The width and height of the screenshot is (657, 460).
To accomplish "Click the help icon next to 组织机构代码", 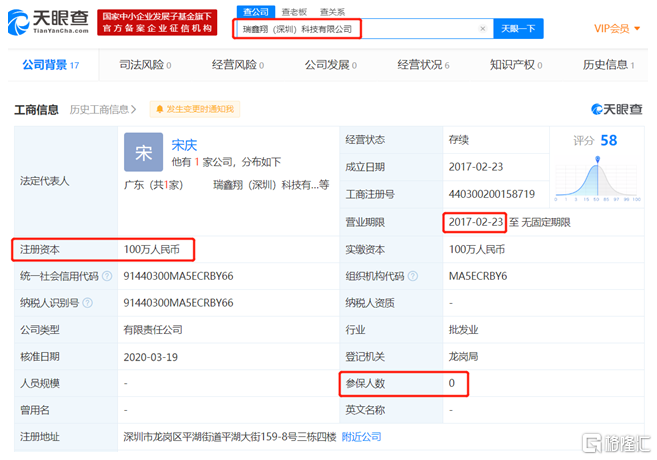I will (413, 276).
